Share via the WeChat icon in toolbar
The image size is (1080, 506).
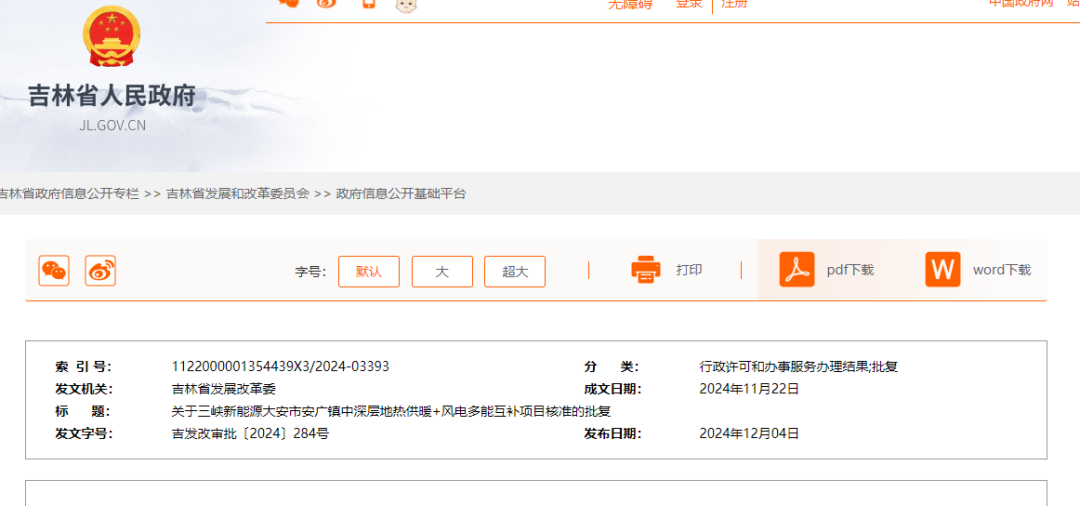tap(54, 271)
